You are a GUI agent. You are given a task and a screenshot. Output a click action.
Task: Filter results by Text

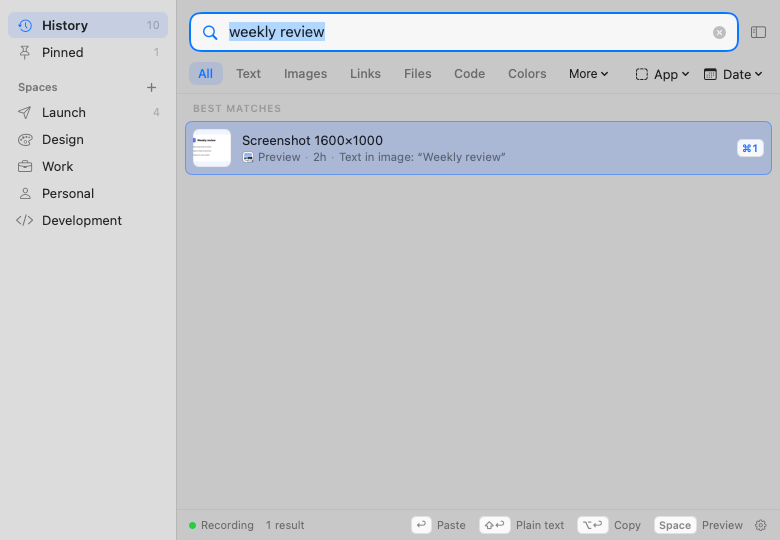click(248, 74)
